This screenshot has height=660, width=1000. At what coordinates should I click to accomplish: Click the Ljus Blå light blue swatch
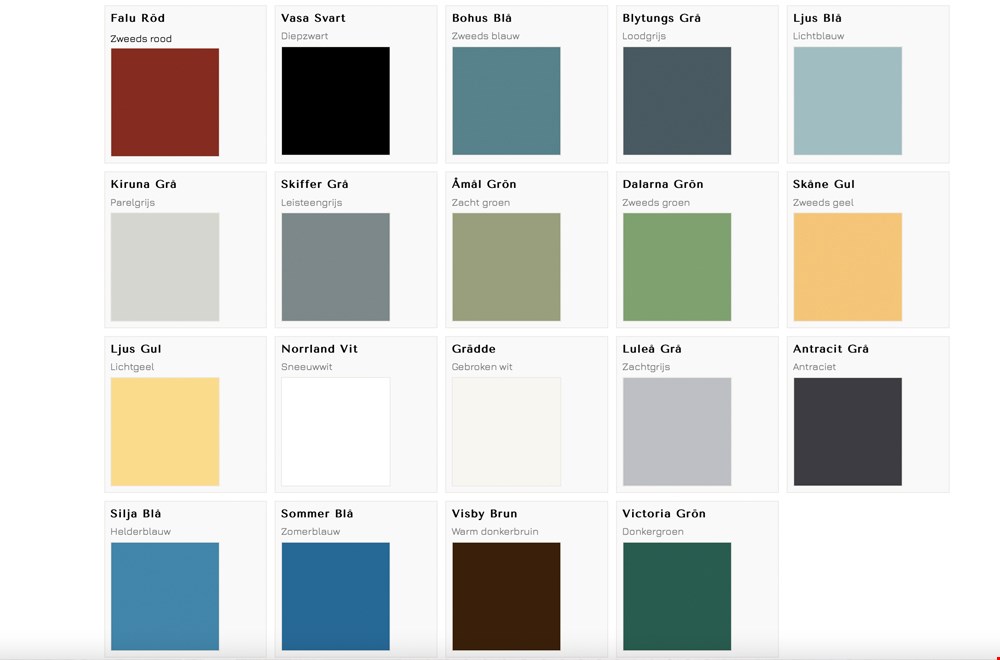[x=847, y=101]
